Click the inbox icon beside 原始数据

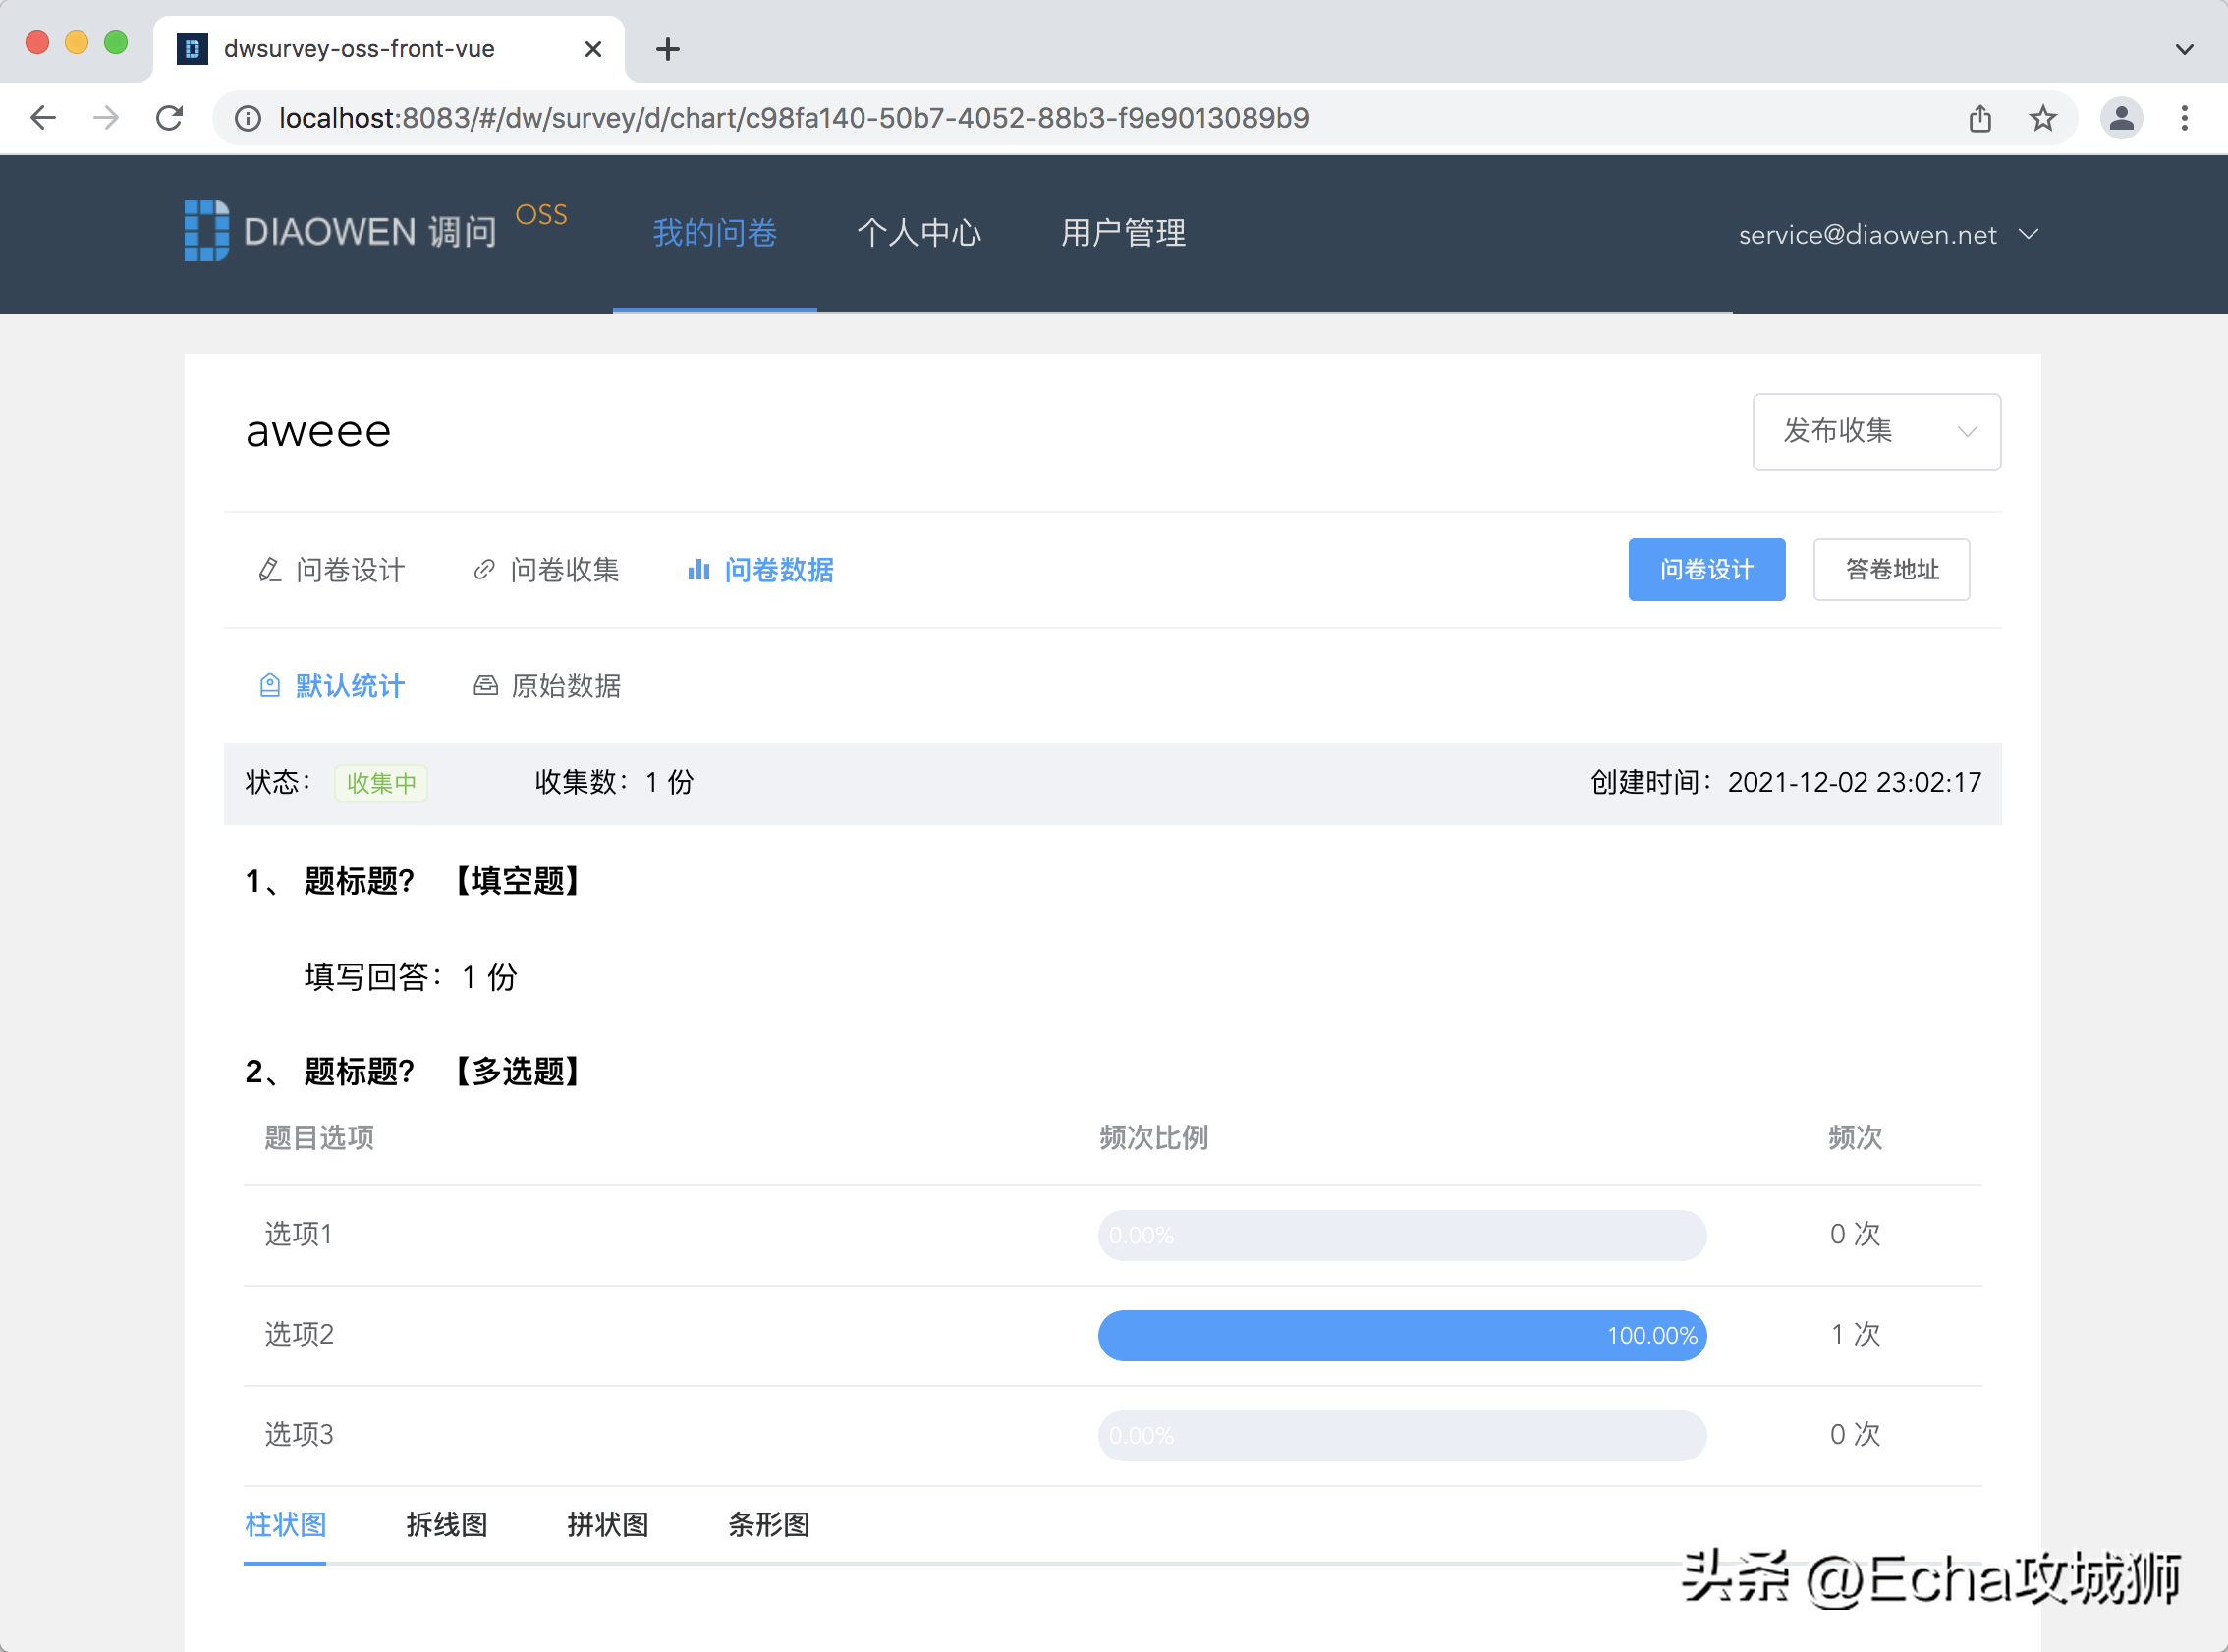486,686
